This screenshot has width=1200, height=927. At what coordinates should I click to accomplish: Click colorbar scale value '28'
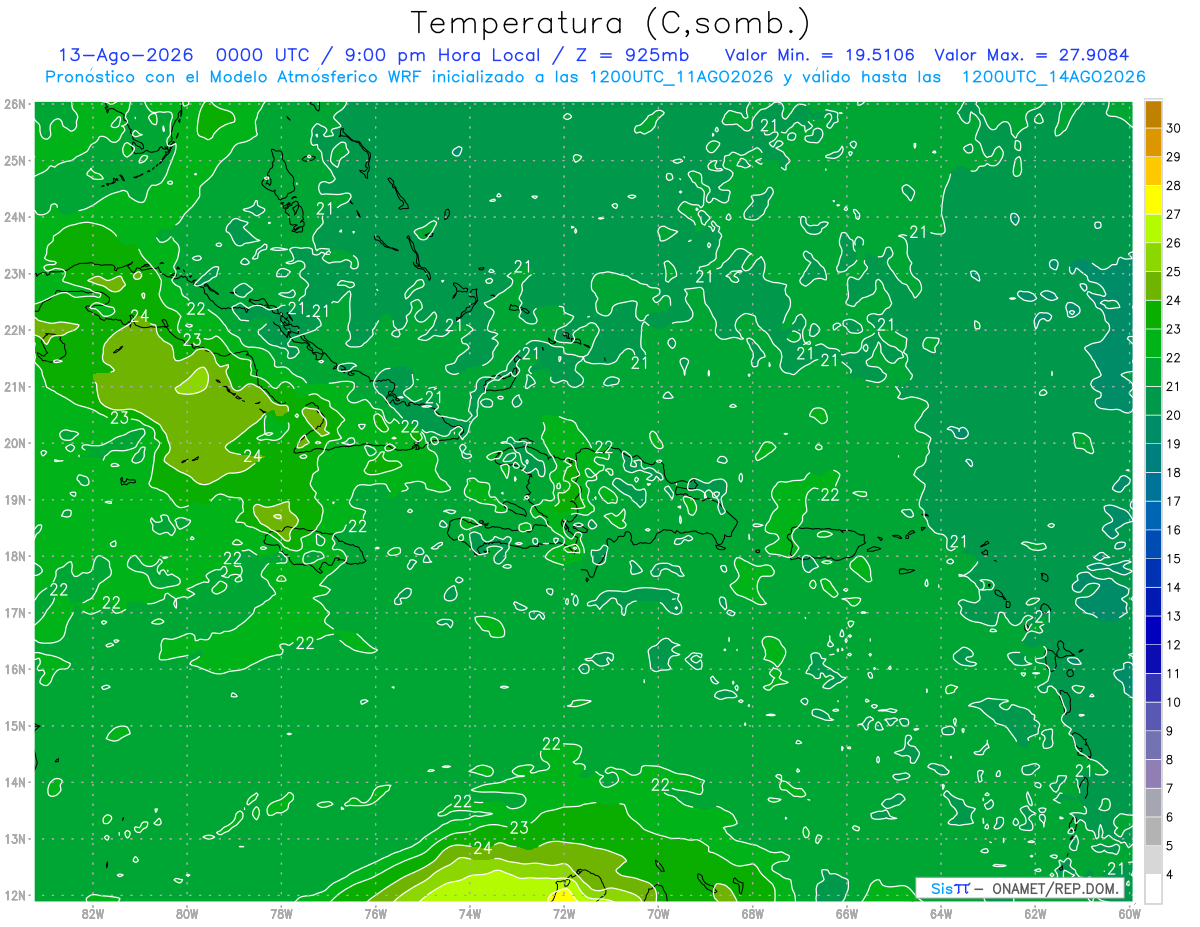pos(1173,186)
